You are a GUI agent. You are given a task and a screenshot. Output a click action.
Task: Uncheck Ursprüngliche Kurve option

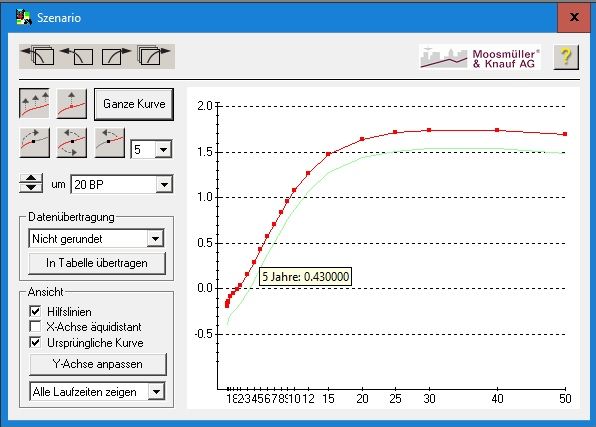click(35, 342)
